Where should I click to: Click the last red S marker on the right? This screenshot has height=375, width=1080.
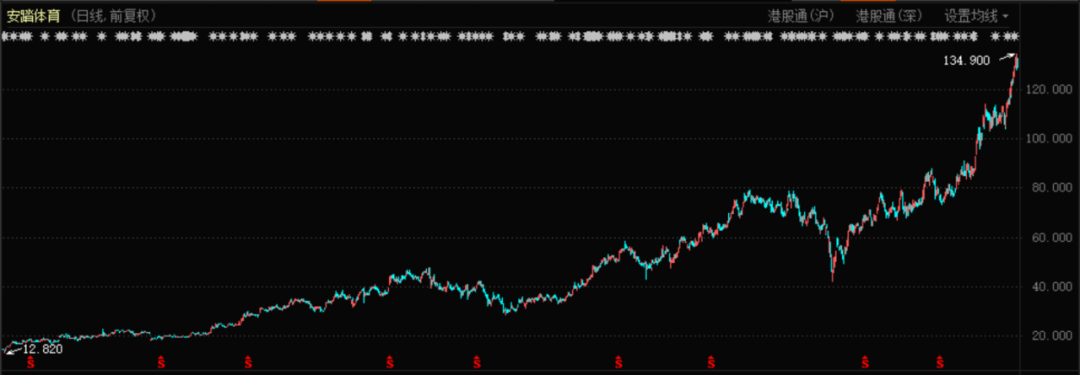(939, 362)
